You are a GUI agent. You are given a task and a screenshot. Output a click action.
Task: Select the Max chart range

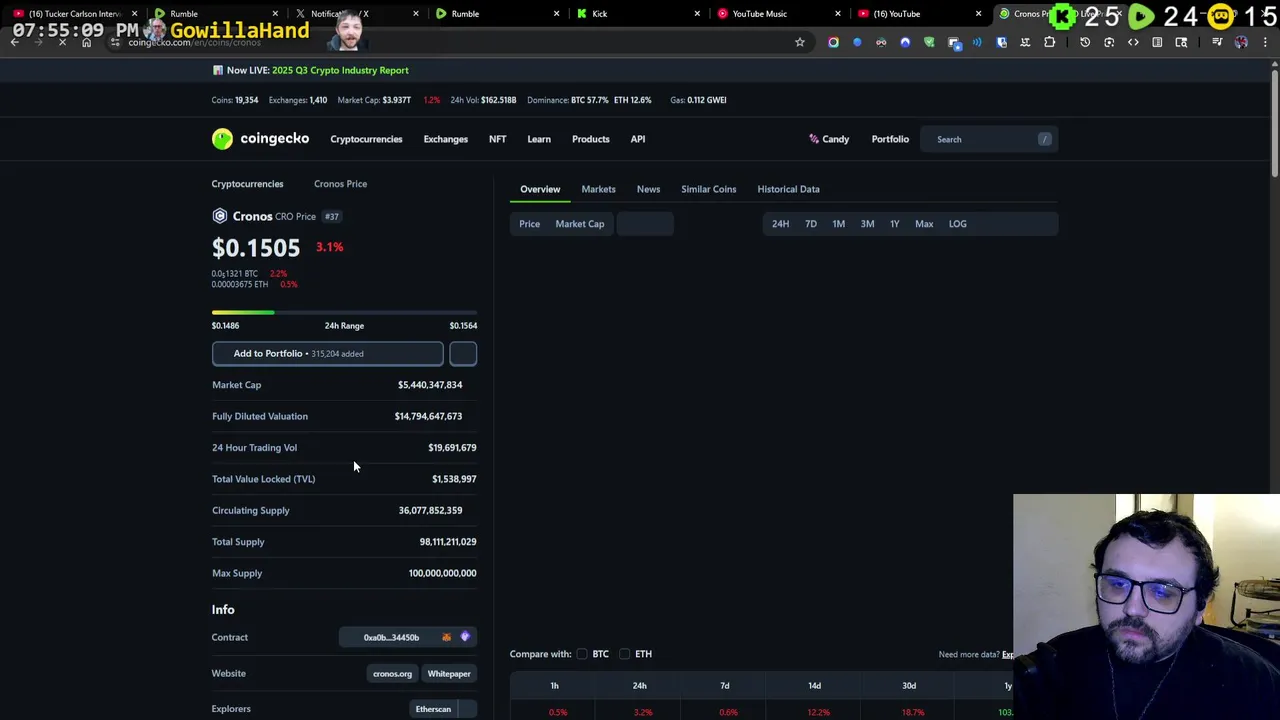point(924,224)
